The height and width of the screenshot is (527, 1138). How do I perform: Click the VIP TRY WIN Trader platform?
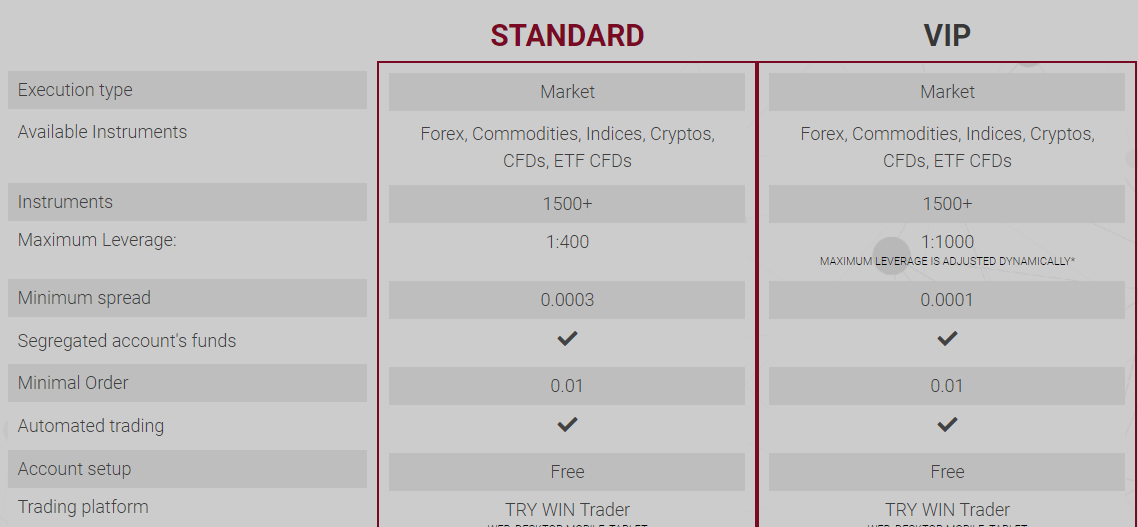click(x=947, y=510)
